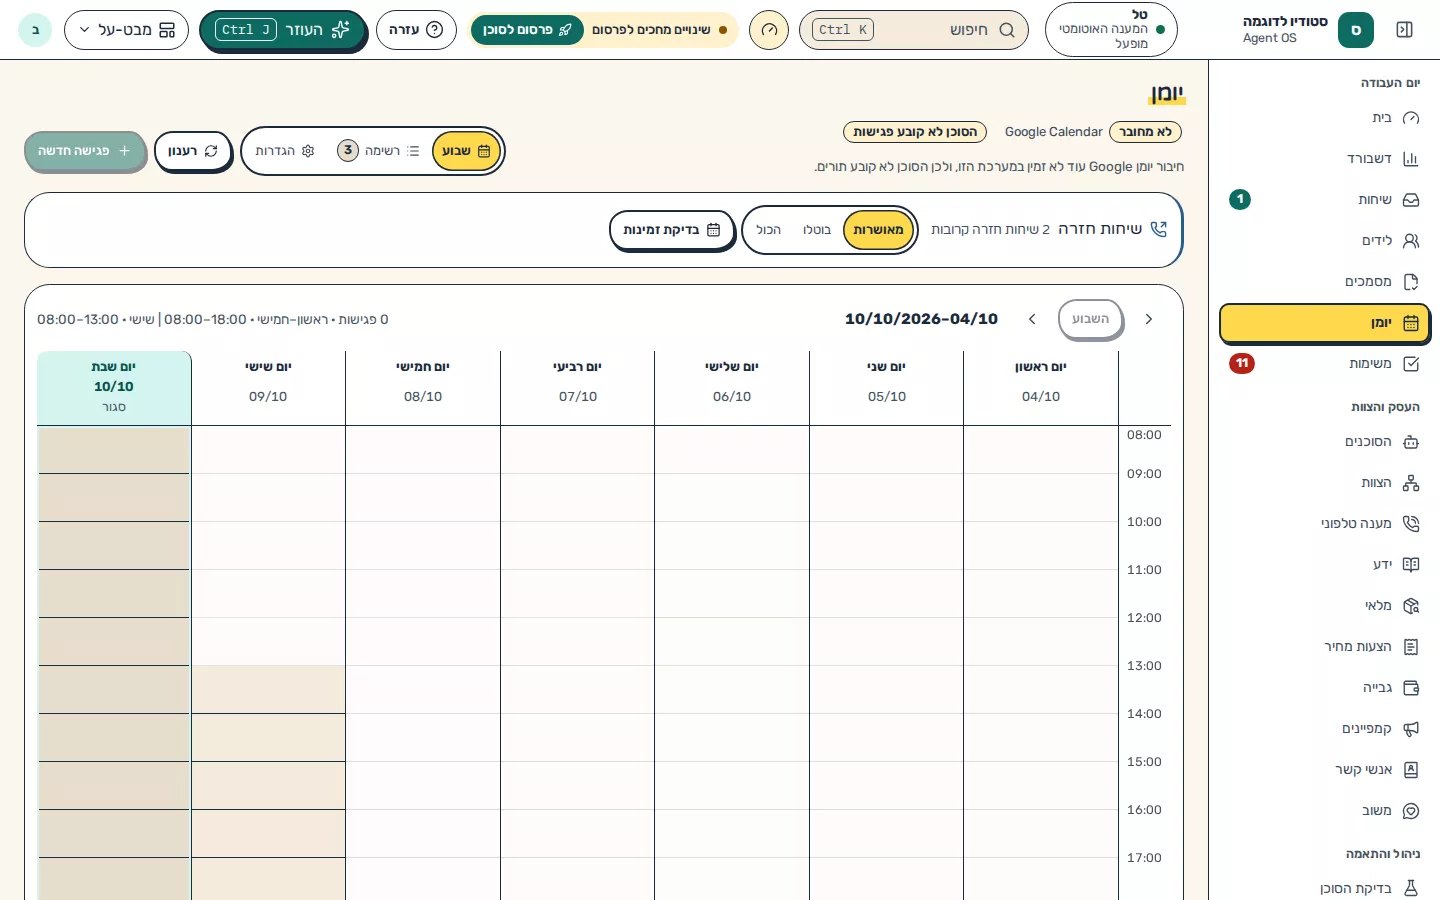Open הסוכנים agents page

1324,442
